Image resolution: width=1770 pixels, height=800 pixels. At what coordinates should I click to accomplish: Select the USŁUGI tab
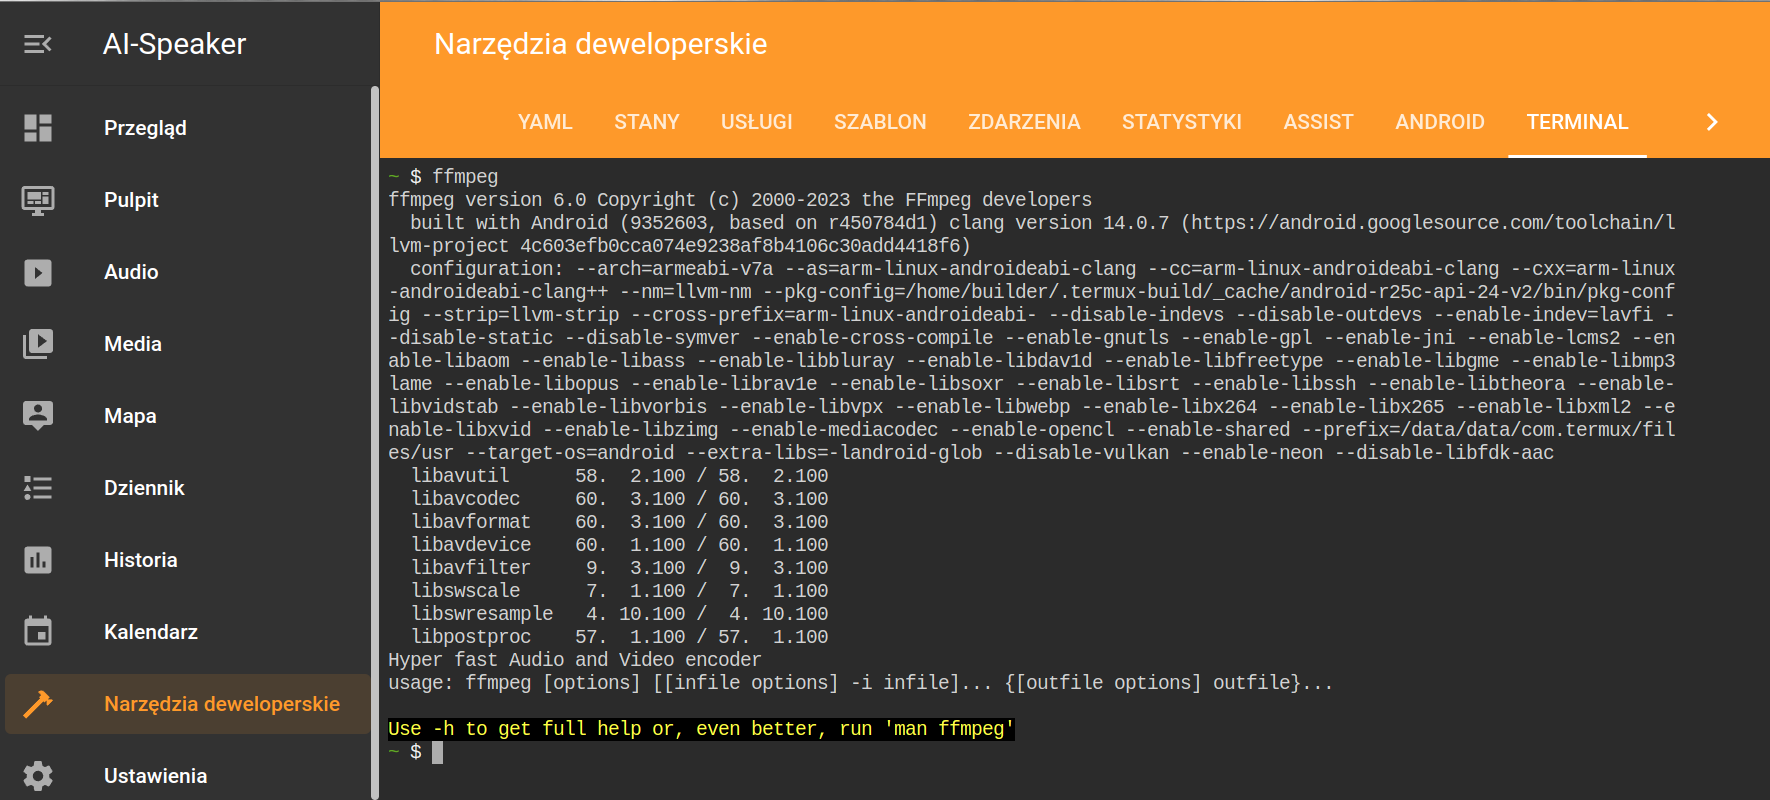coord(757,122)
